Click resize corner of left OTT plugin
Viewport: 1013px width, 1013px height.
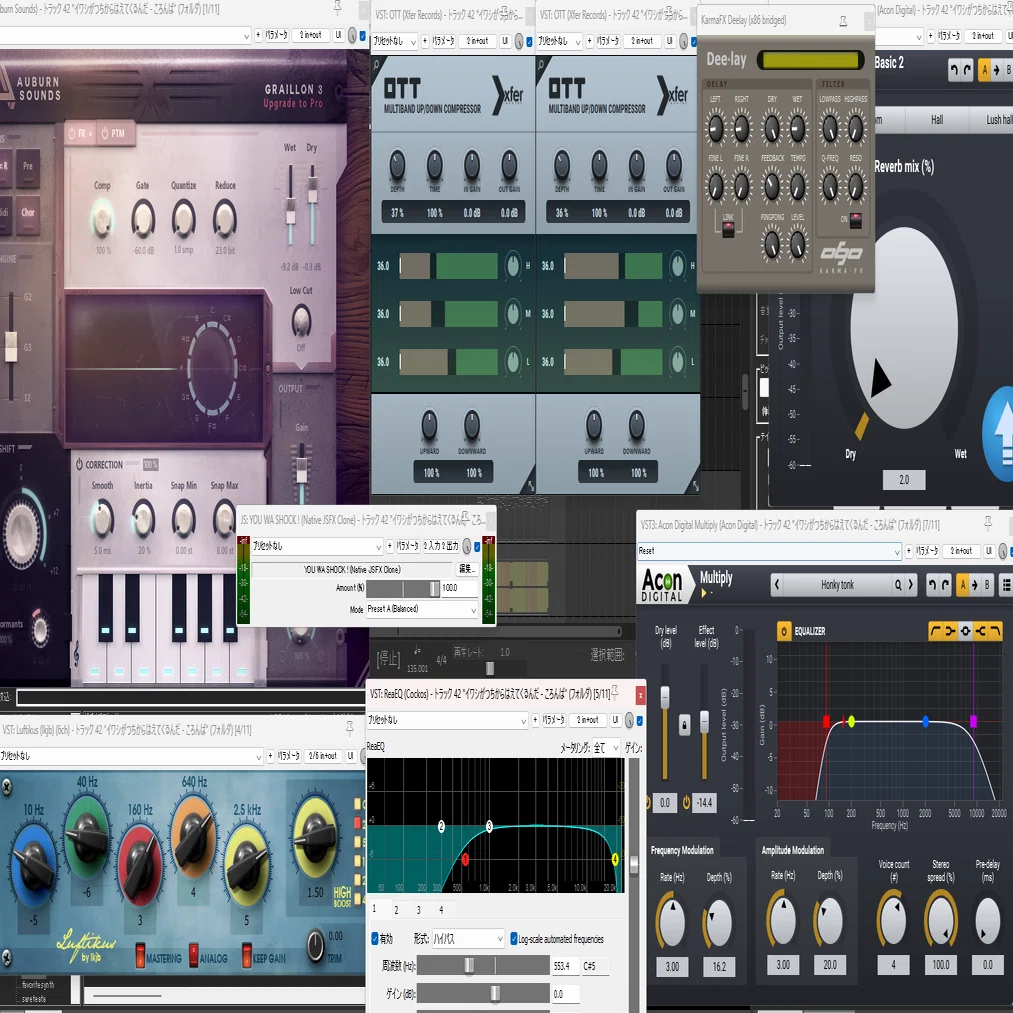coord(530,486)
